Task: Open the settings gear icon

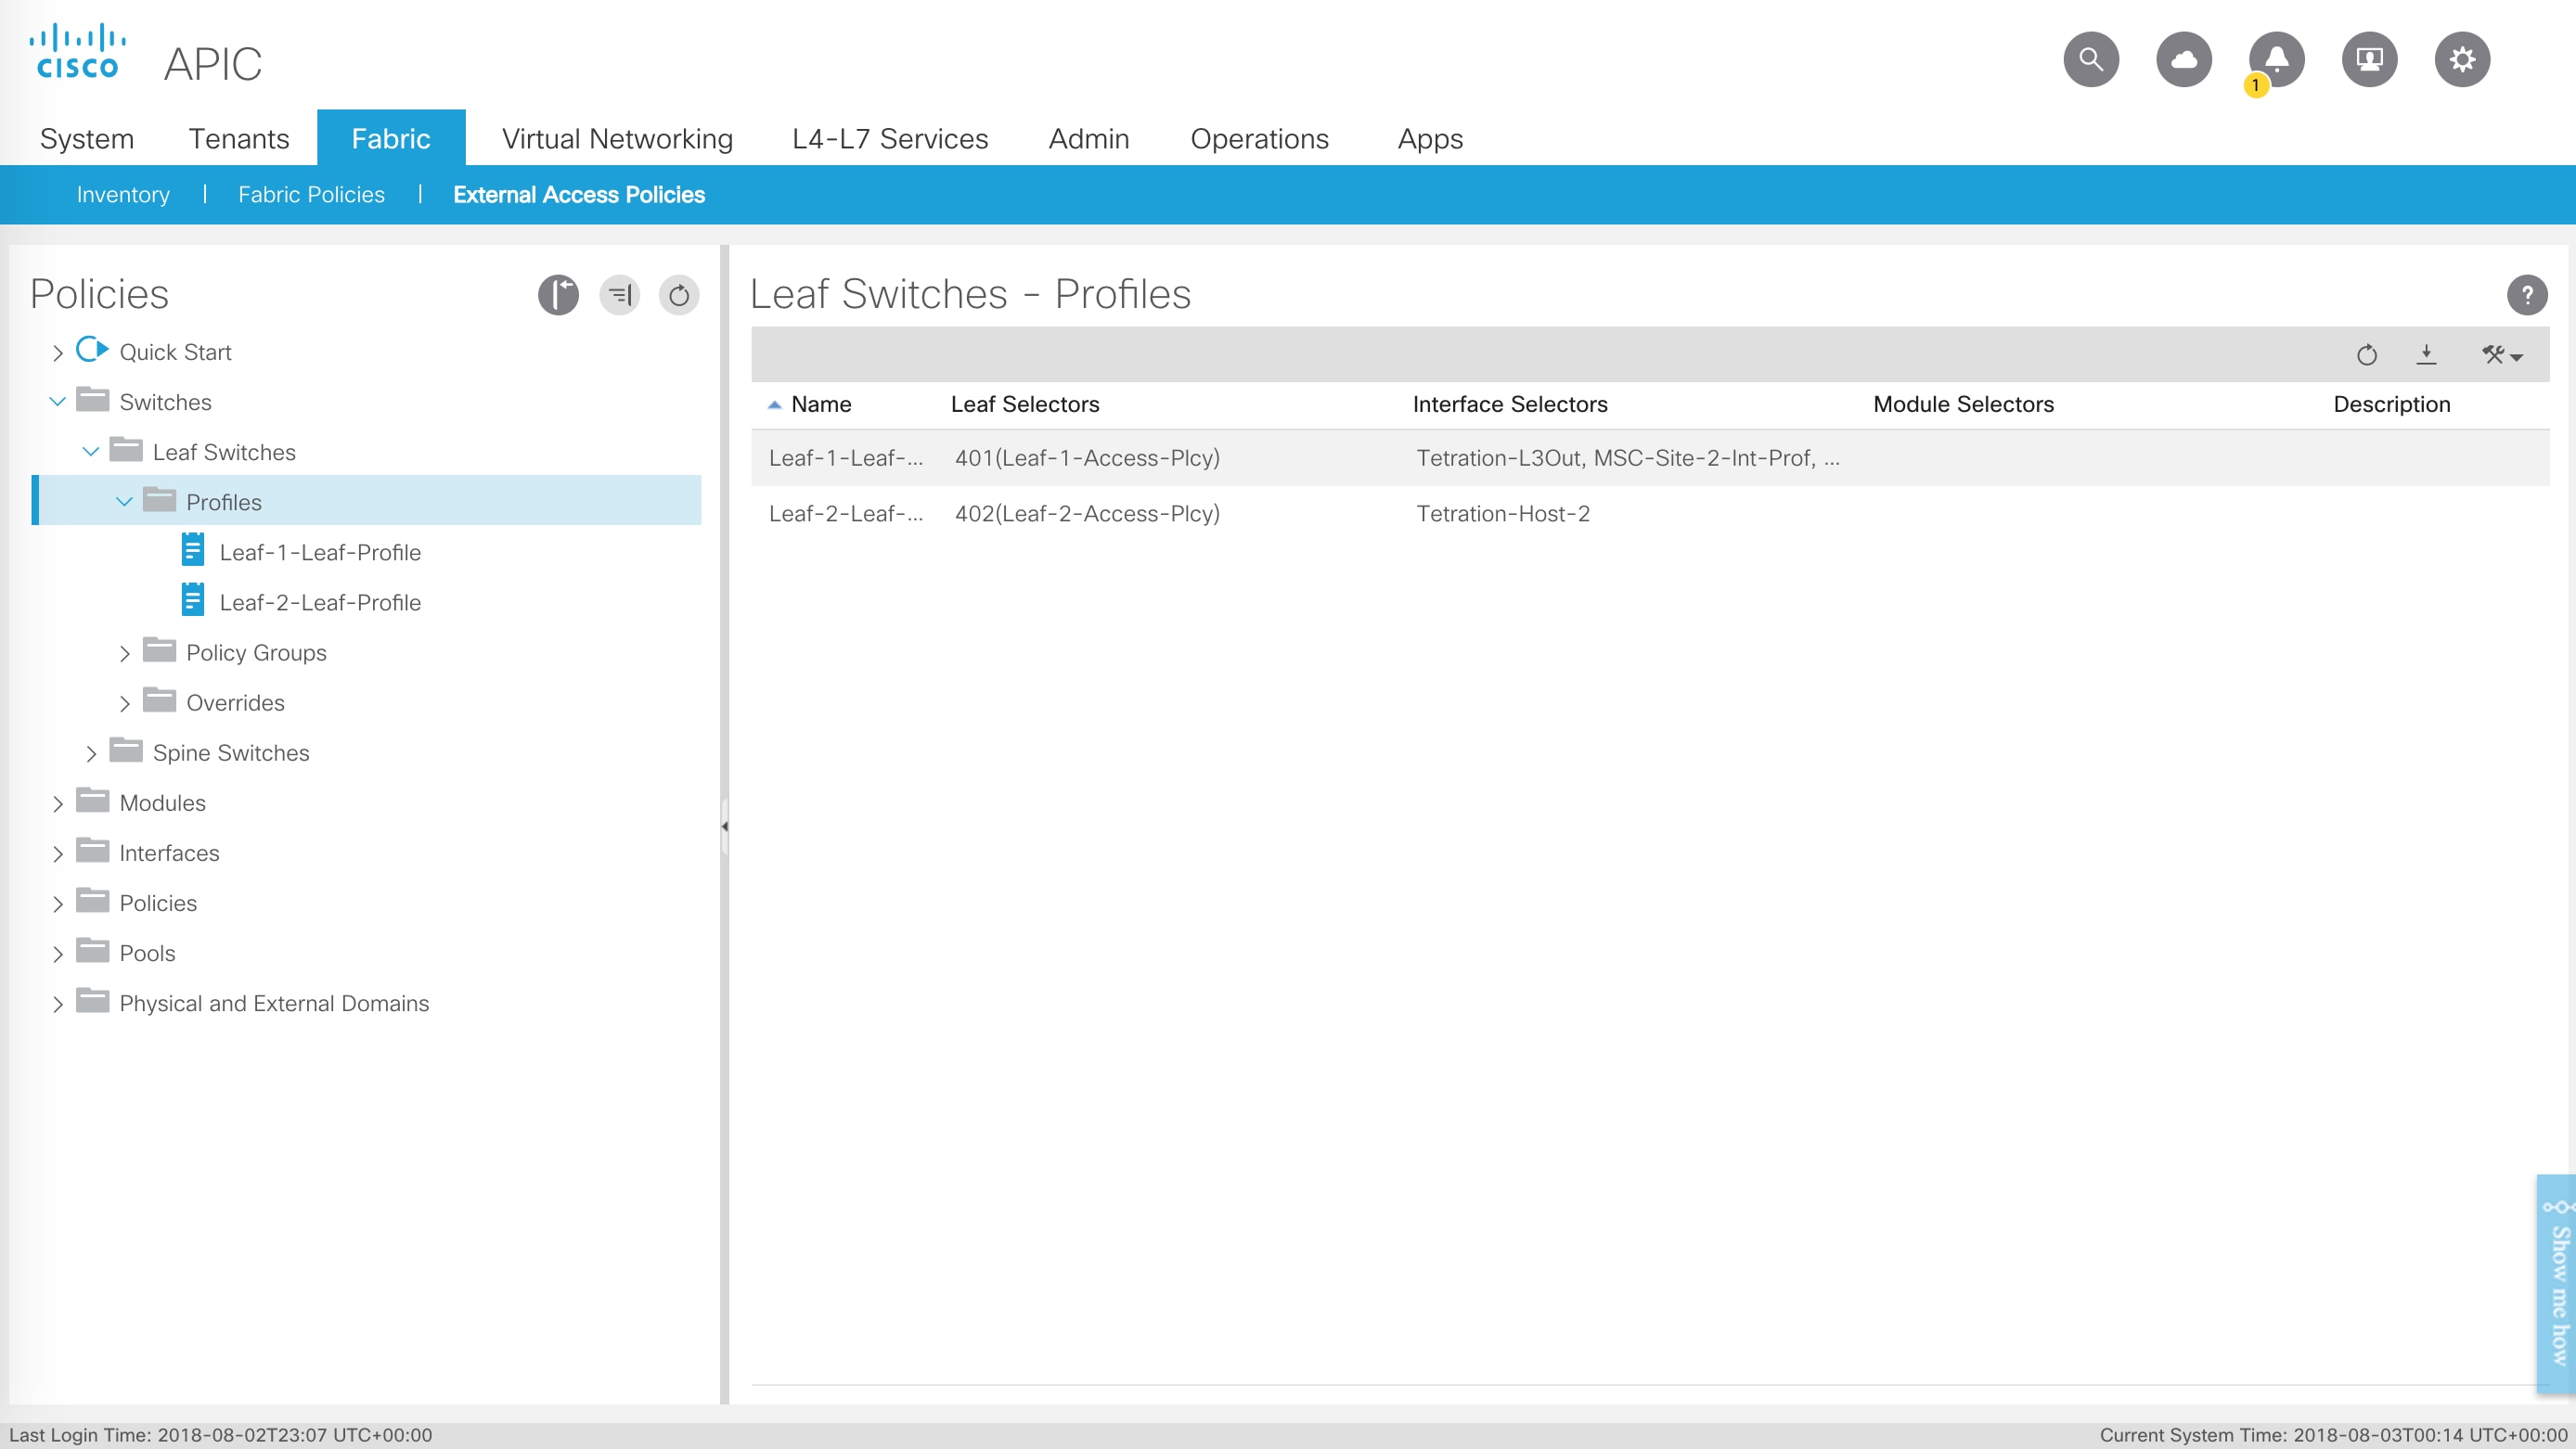Action: point(2461,60)
